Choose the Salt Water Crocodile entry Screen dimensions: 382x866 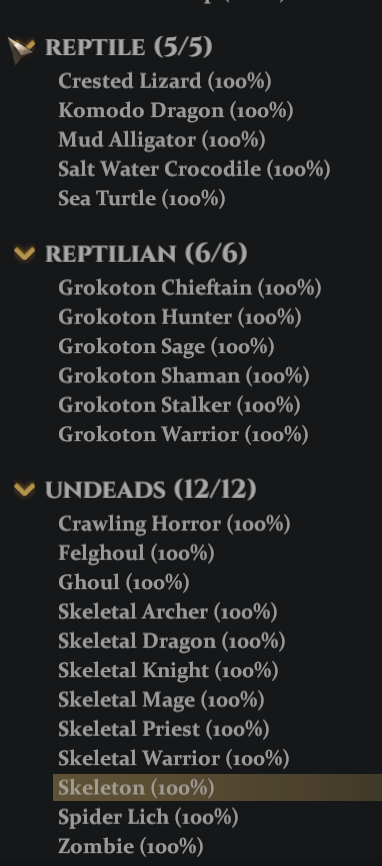pyautogui.click(x=194, y=169)
